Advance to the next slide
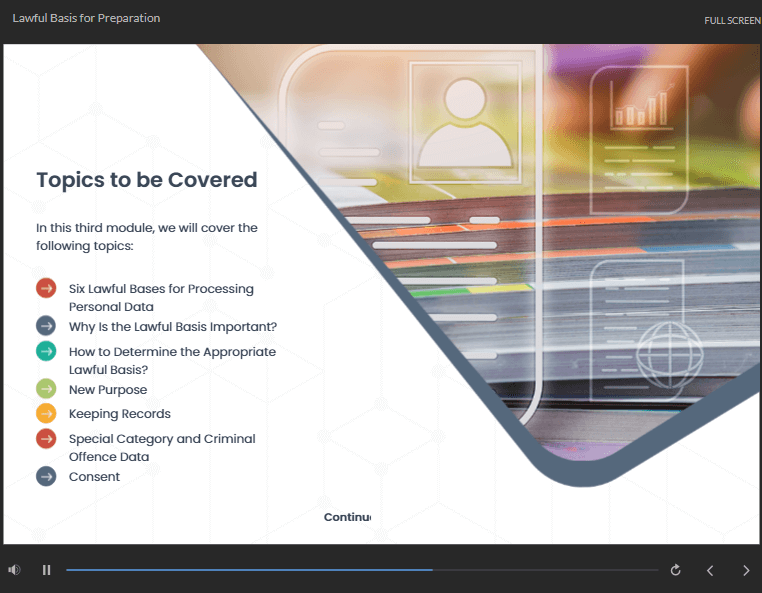The image size is (762, 593). pos(745,570)
